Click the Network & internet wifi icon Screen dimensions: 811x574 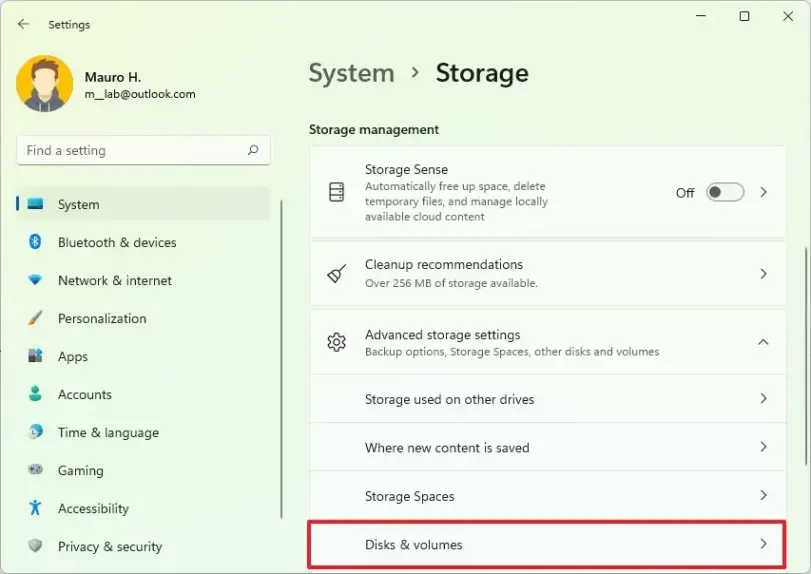click(36, 280)
